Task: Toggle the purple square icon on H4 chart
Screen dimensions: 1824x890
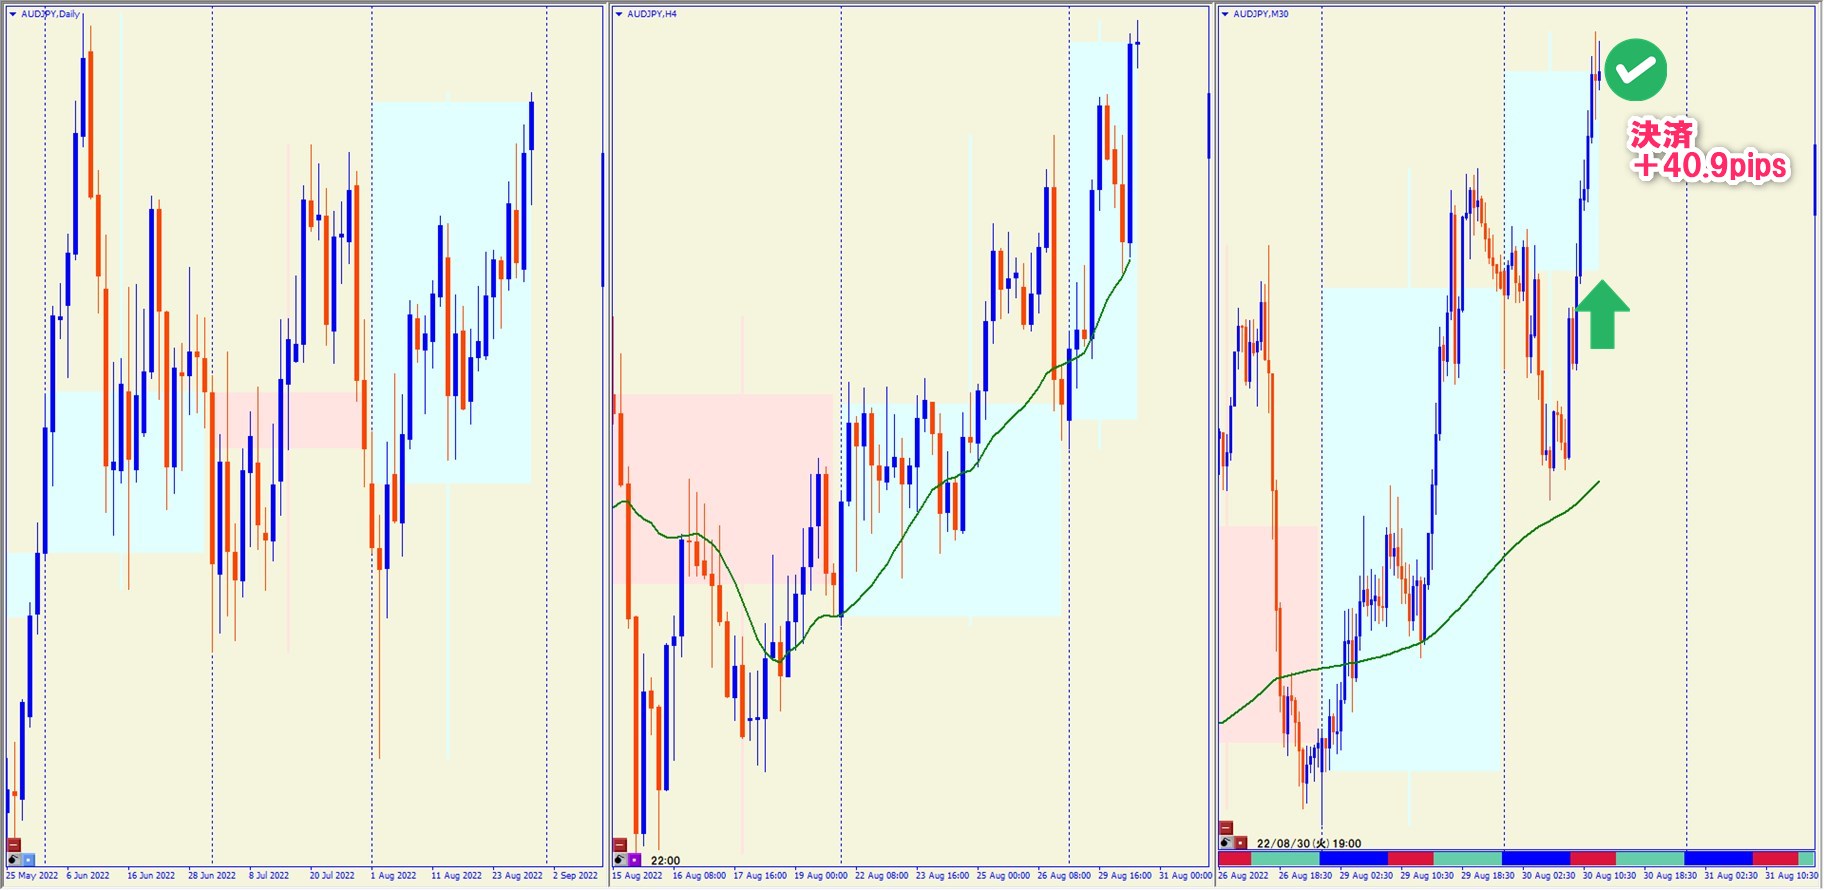Action: click(634, 859)
